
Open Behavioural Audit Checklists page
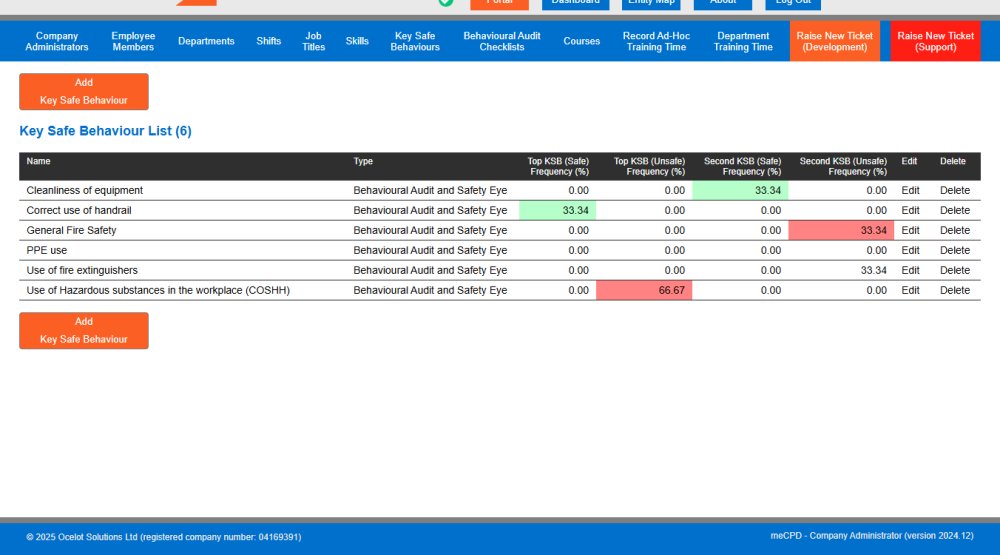click(502, 41)
